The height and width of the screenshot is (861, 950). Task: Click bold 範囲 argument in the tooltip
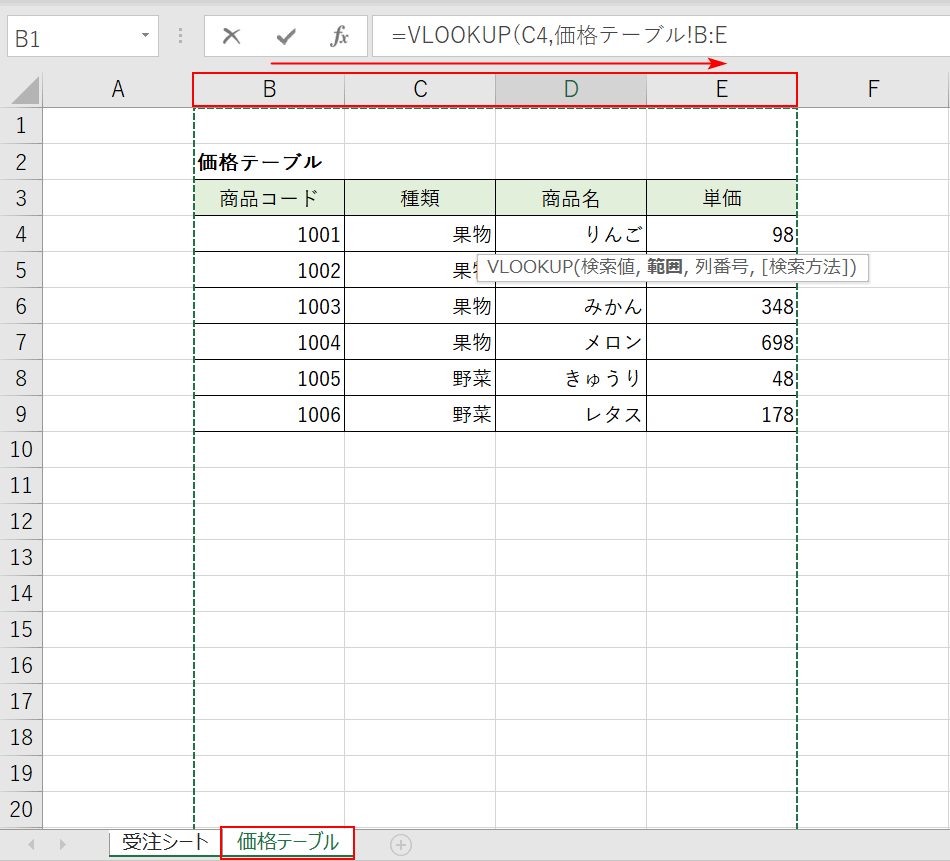(665, 267)
